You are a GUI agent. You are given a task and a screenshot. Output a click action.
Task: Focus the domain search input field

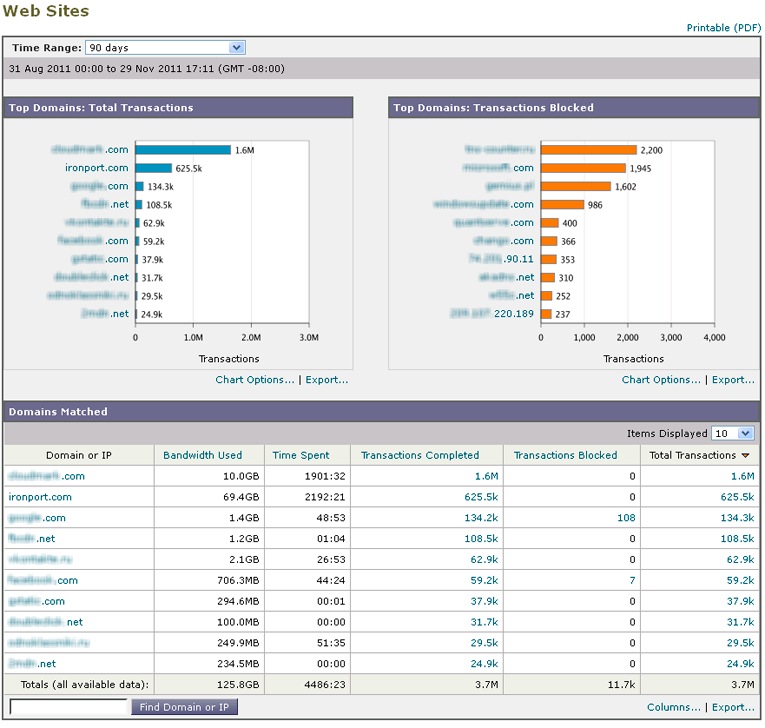[69, 707]
